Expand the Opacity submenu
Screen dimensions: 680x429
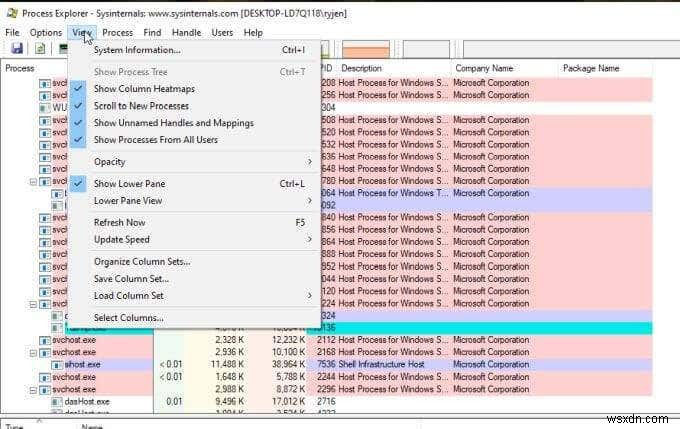pos(194,162)
